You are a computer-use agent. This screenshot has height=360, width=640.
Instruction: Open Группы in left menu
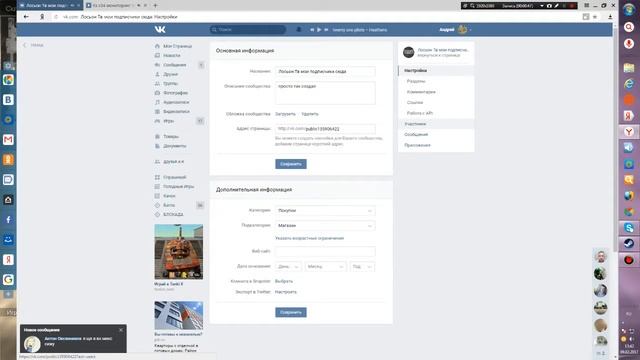tap(170, 84)
